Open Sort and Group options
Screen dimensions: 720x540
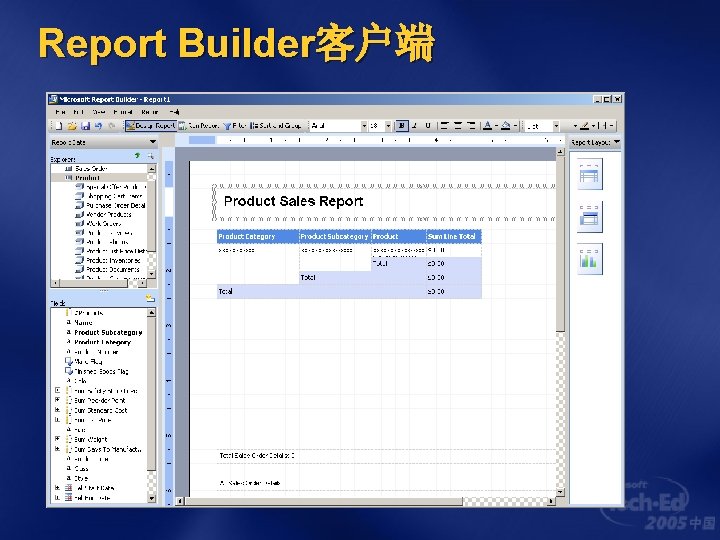[276, 125]
